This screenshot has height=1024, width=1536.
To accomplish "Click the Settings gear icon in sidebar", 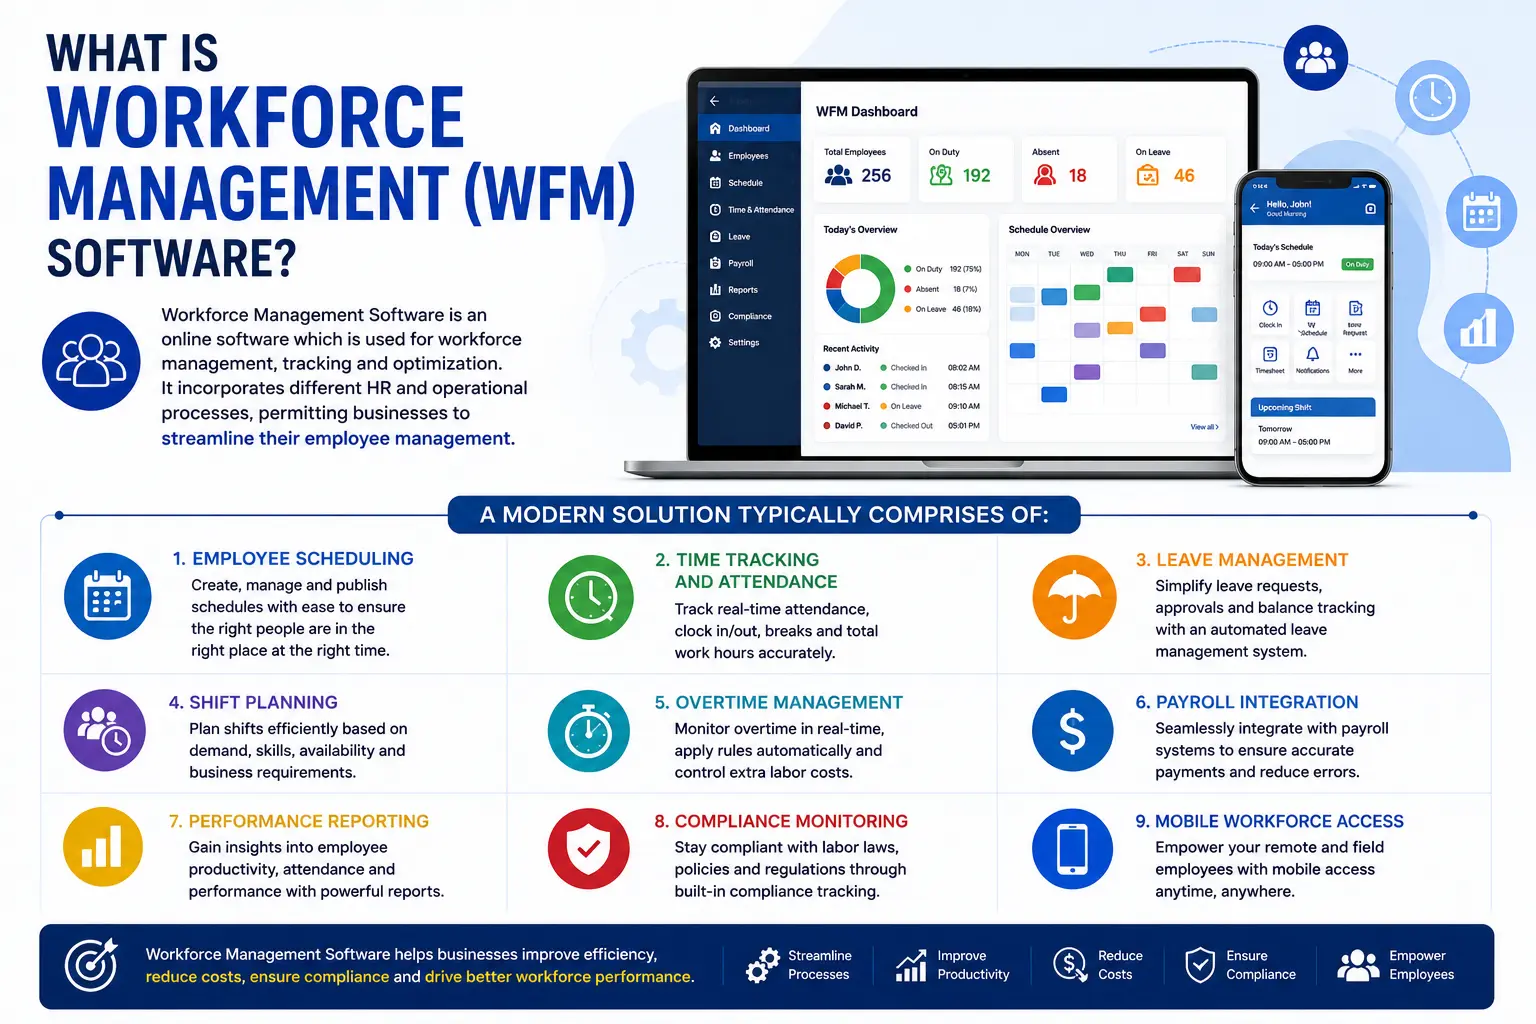I will pos(715,342).
